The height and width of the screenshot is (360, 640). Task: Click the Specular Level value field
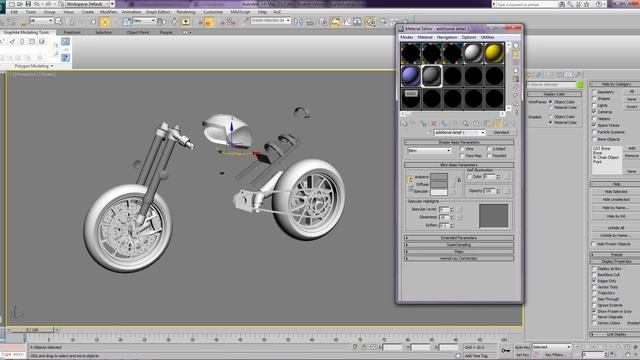[x=444, y=209]
